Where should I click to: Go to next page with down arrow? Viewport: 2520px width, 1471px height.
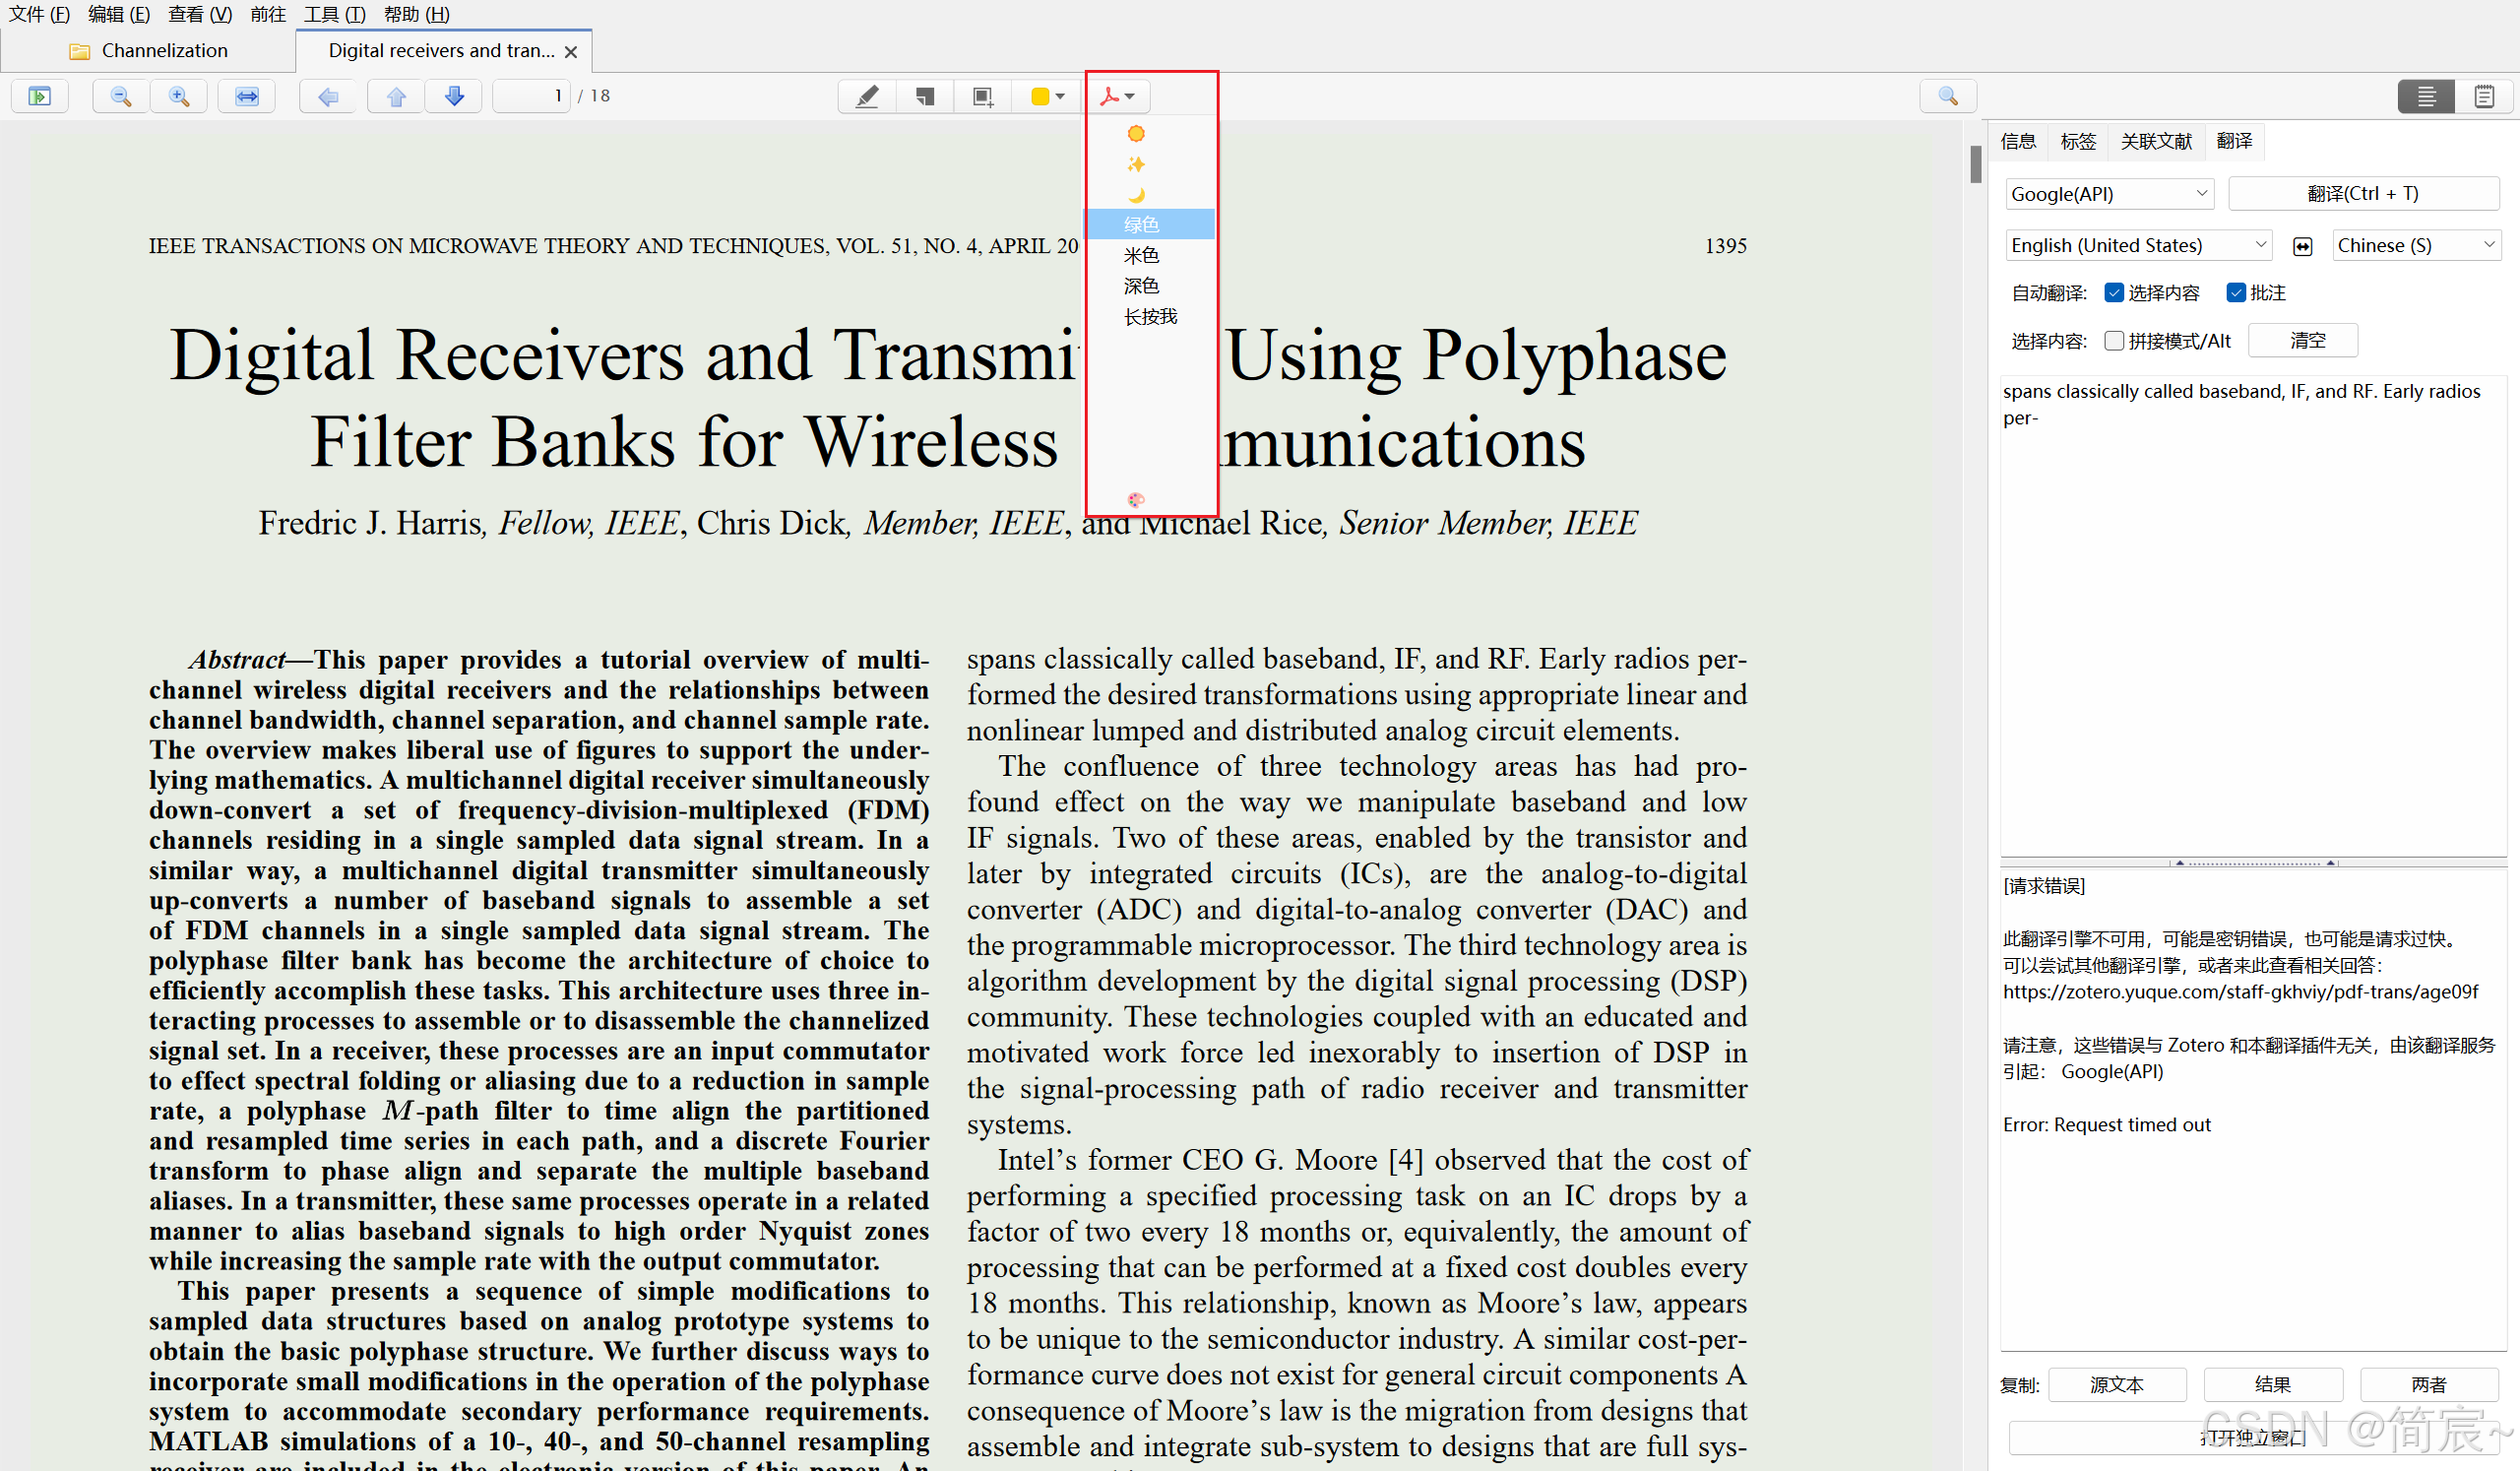point(454,96)
